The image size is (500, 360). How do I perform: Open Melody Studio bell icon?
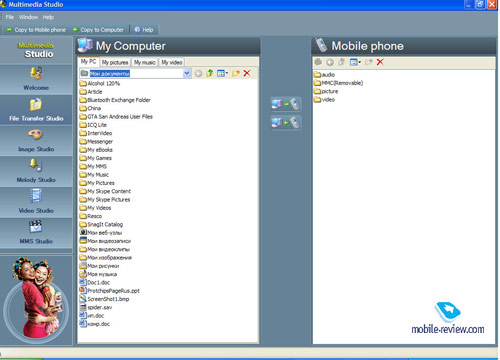pyautogui.click(x=35, y=165)
